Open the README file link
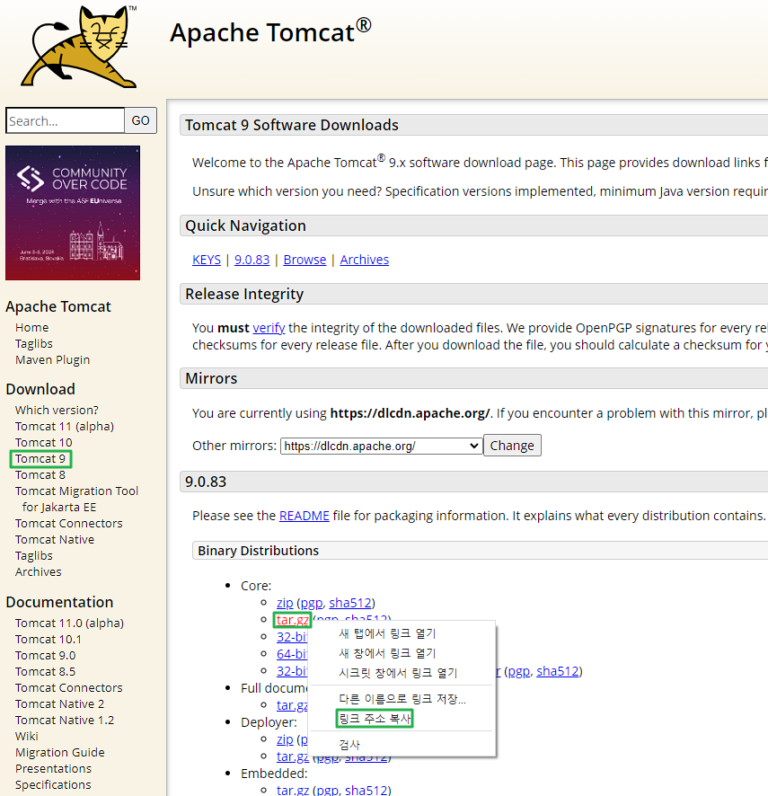 [x=304, y=516]
